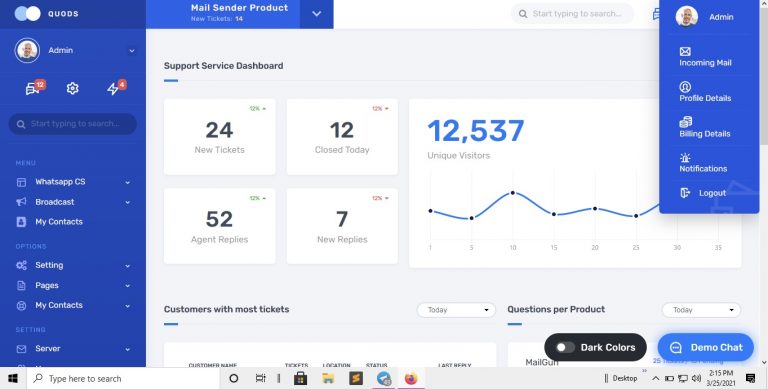
Task: Open Today dropdown for Questions per Product
Action: (x=701, y=310)
